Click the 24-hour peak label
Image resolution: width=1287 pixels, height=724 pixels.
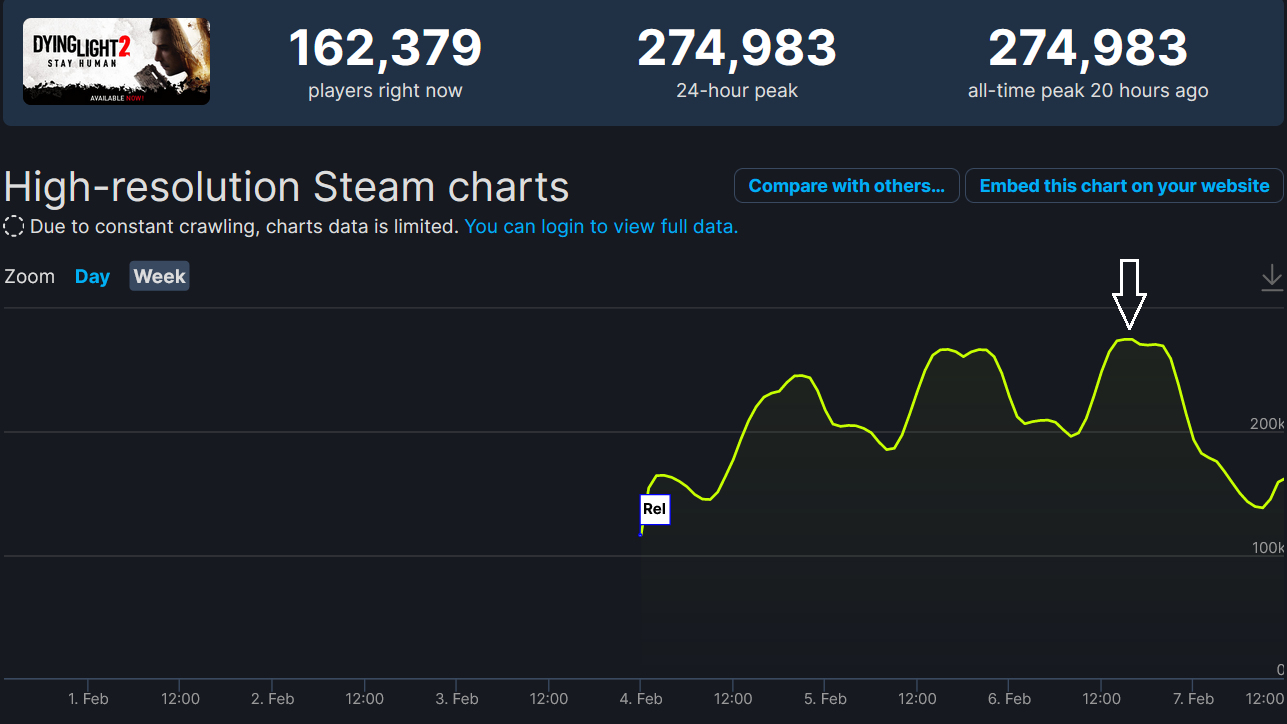click(737, 91)
